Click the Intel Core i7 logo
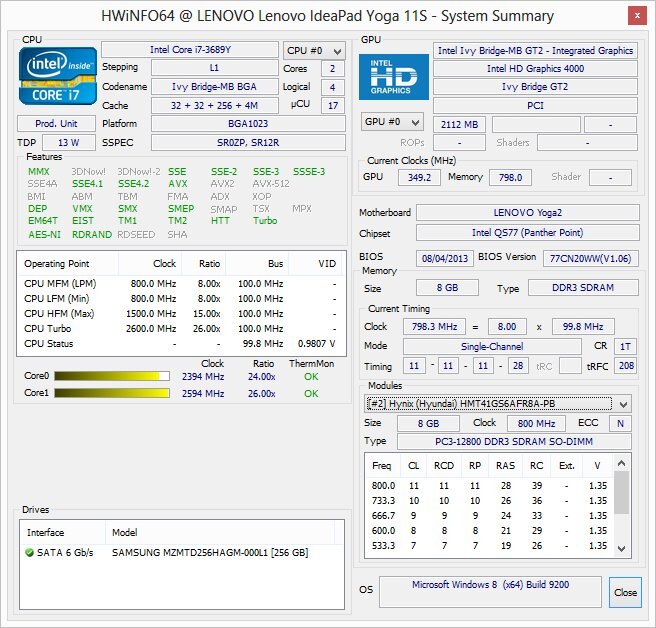656x628 pixels. click(58, 76)
